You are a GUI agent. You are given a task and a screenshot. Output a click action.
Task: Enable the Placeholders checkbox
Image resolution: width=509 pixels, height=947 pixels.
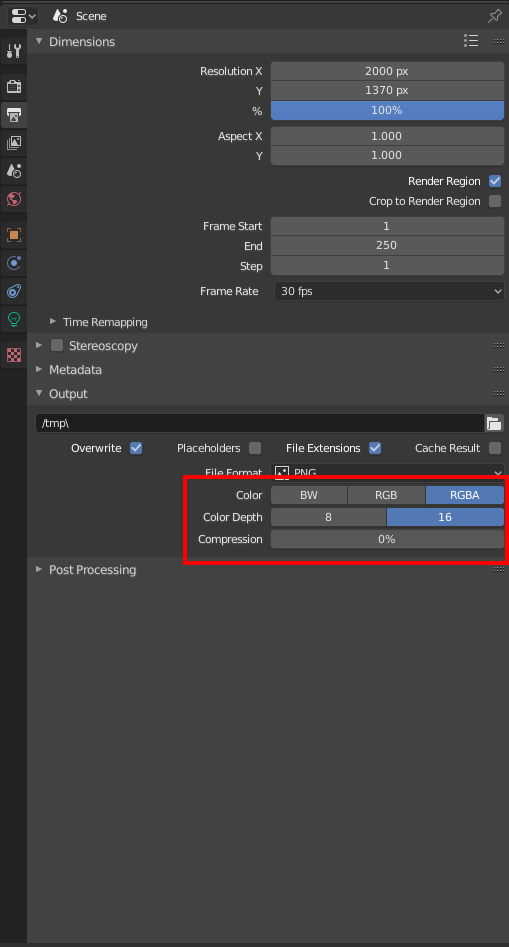click(x=255, y=448)
